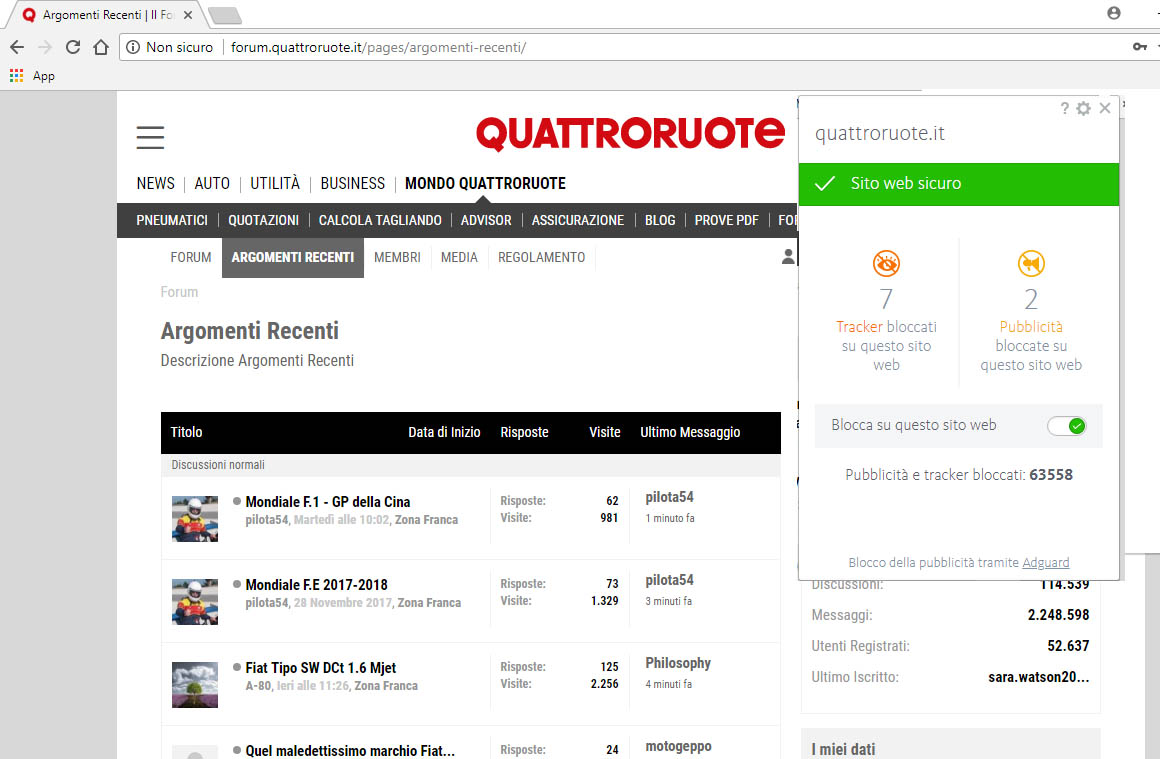Click the blocked total 63558
Image resolution: width=1160 pixels, height=759 pixels.
tap(1051, 474)
